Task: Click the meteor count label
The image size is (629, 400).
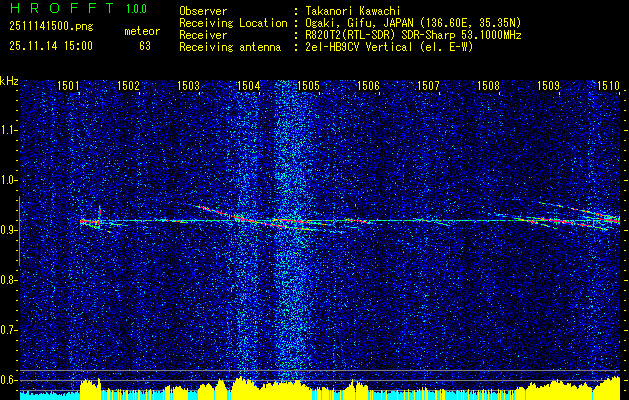Action: (x=142, y=31)
